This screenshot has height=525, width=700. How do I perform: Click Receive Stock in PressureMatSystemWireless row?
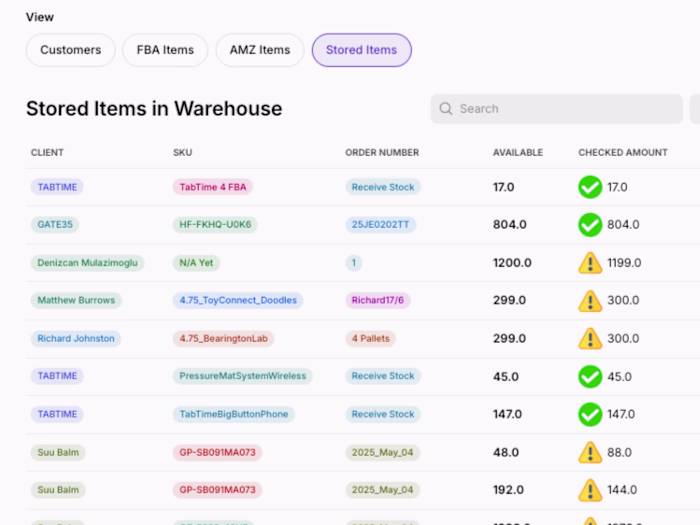pyautogui.click(x=383, y=376)
